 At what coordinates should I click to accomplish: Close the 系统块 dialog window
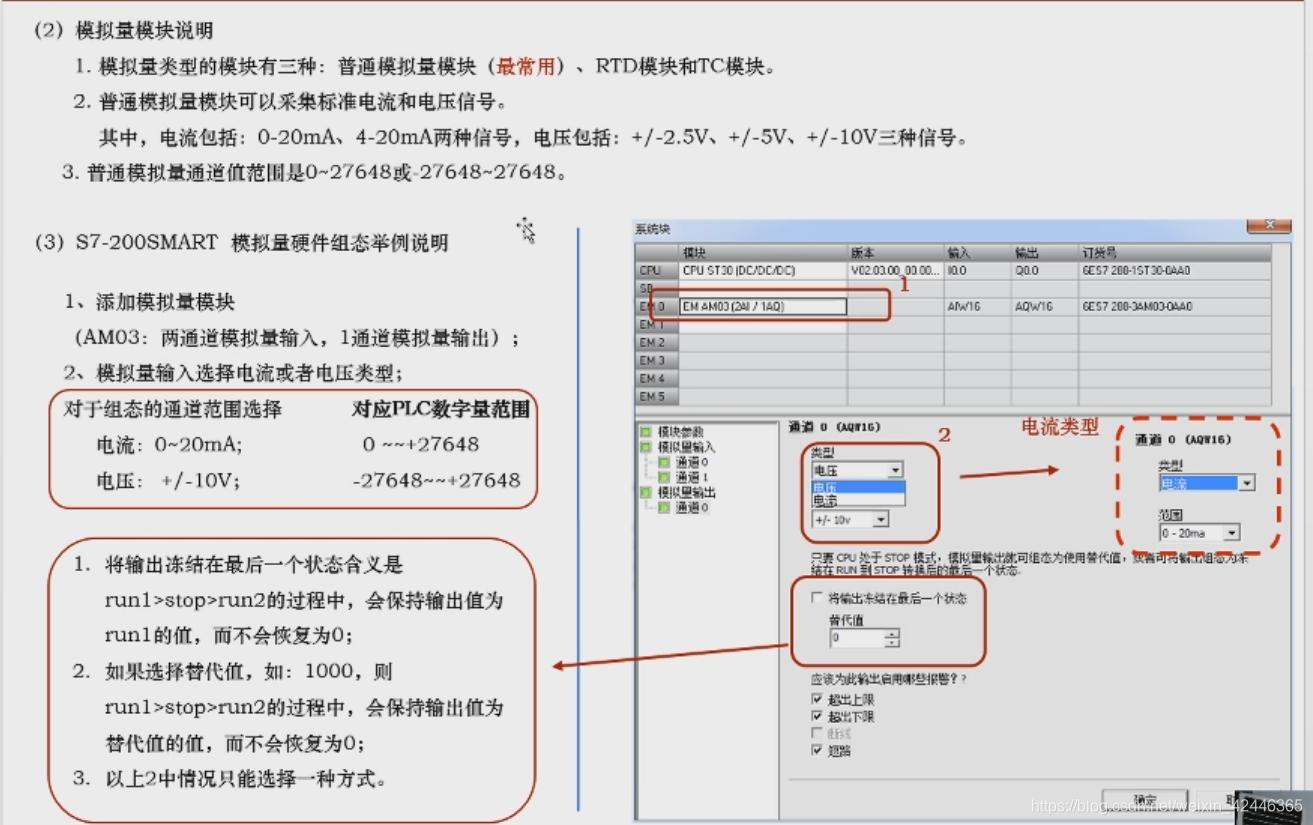[x=1269, y=225]
